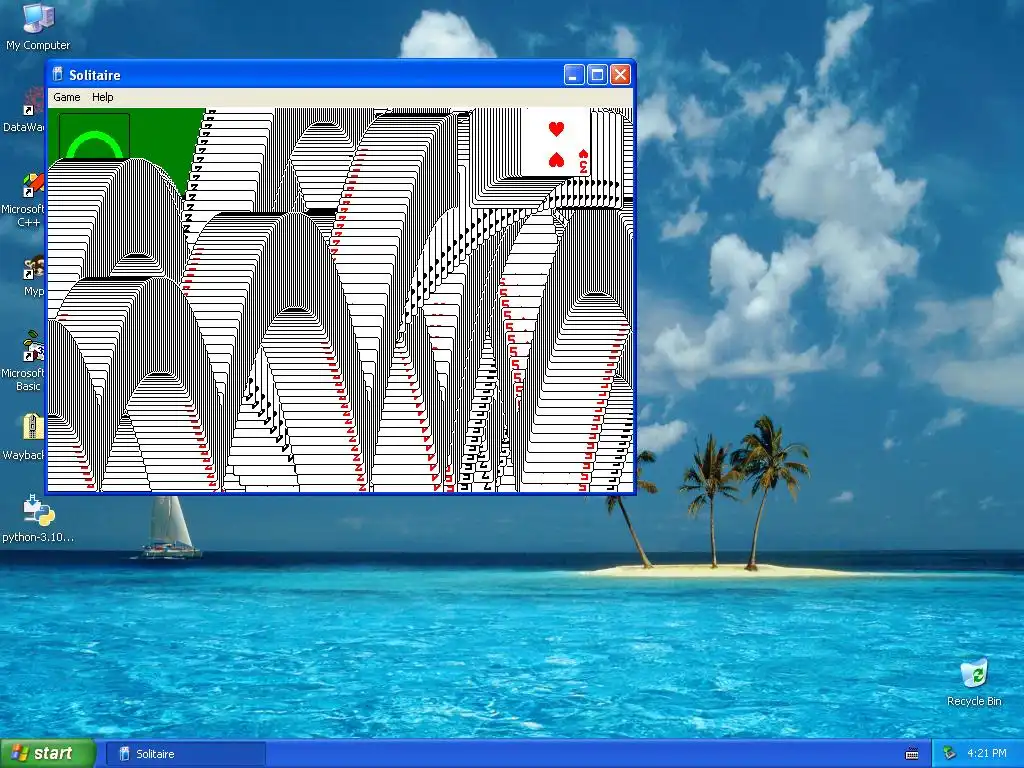Select the Recycle Bin desktop icon

pyautogui.click(x=974, y=683)
